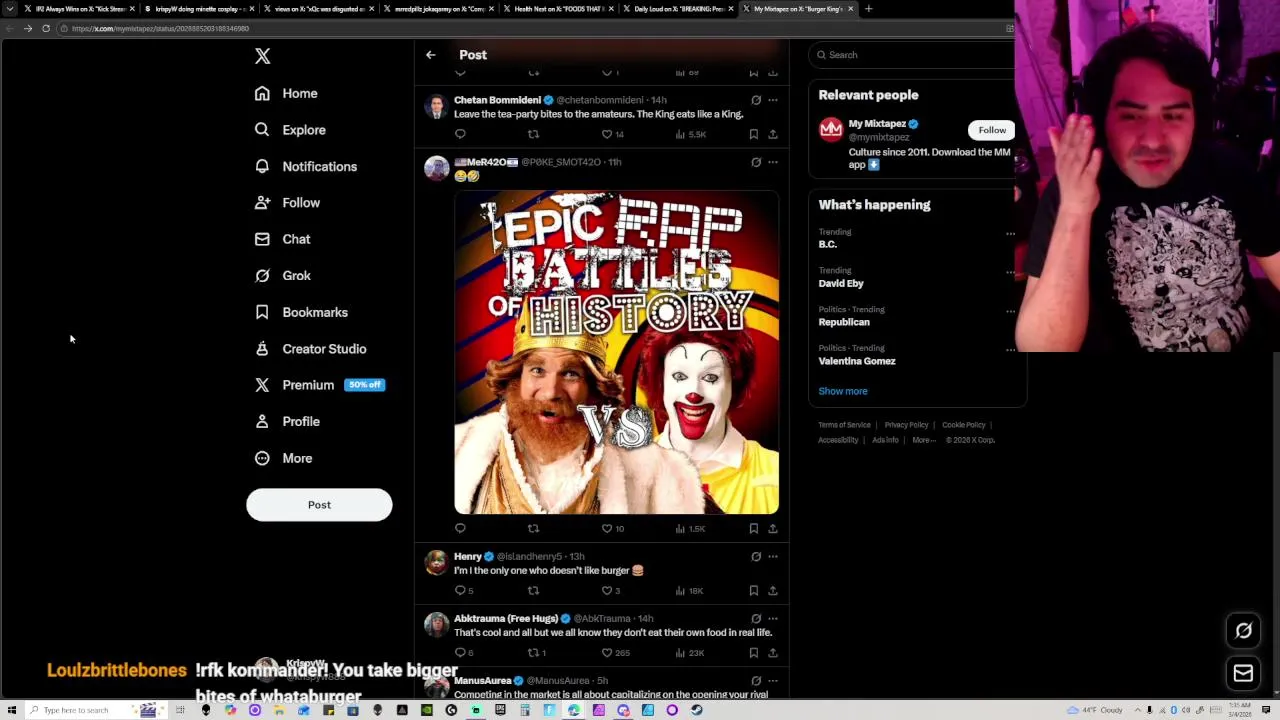Screen dimensions: 1280x720
Task: Open the Valentina Gomez trend
Action: click(x=857, y=356)
